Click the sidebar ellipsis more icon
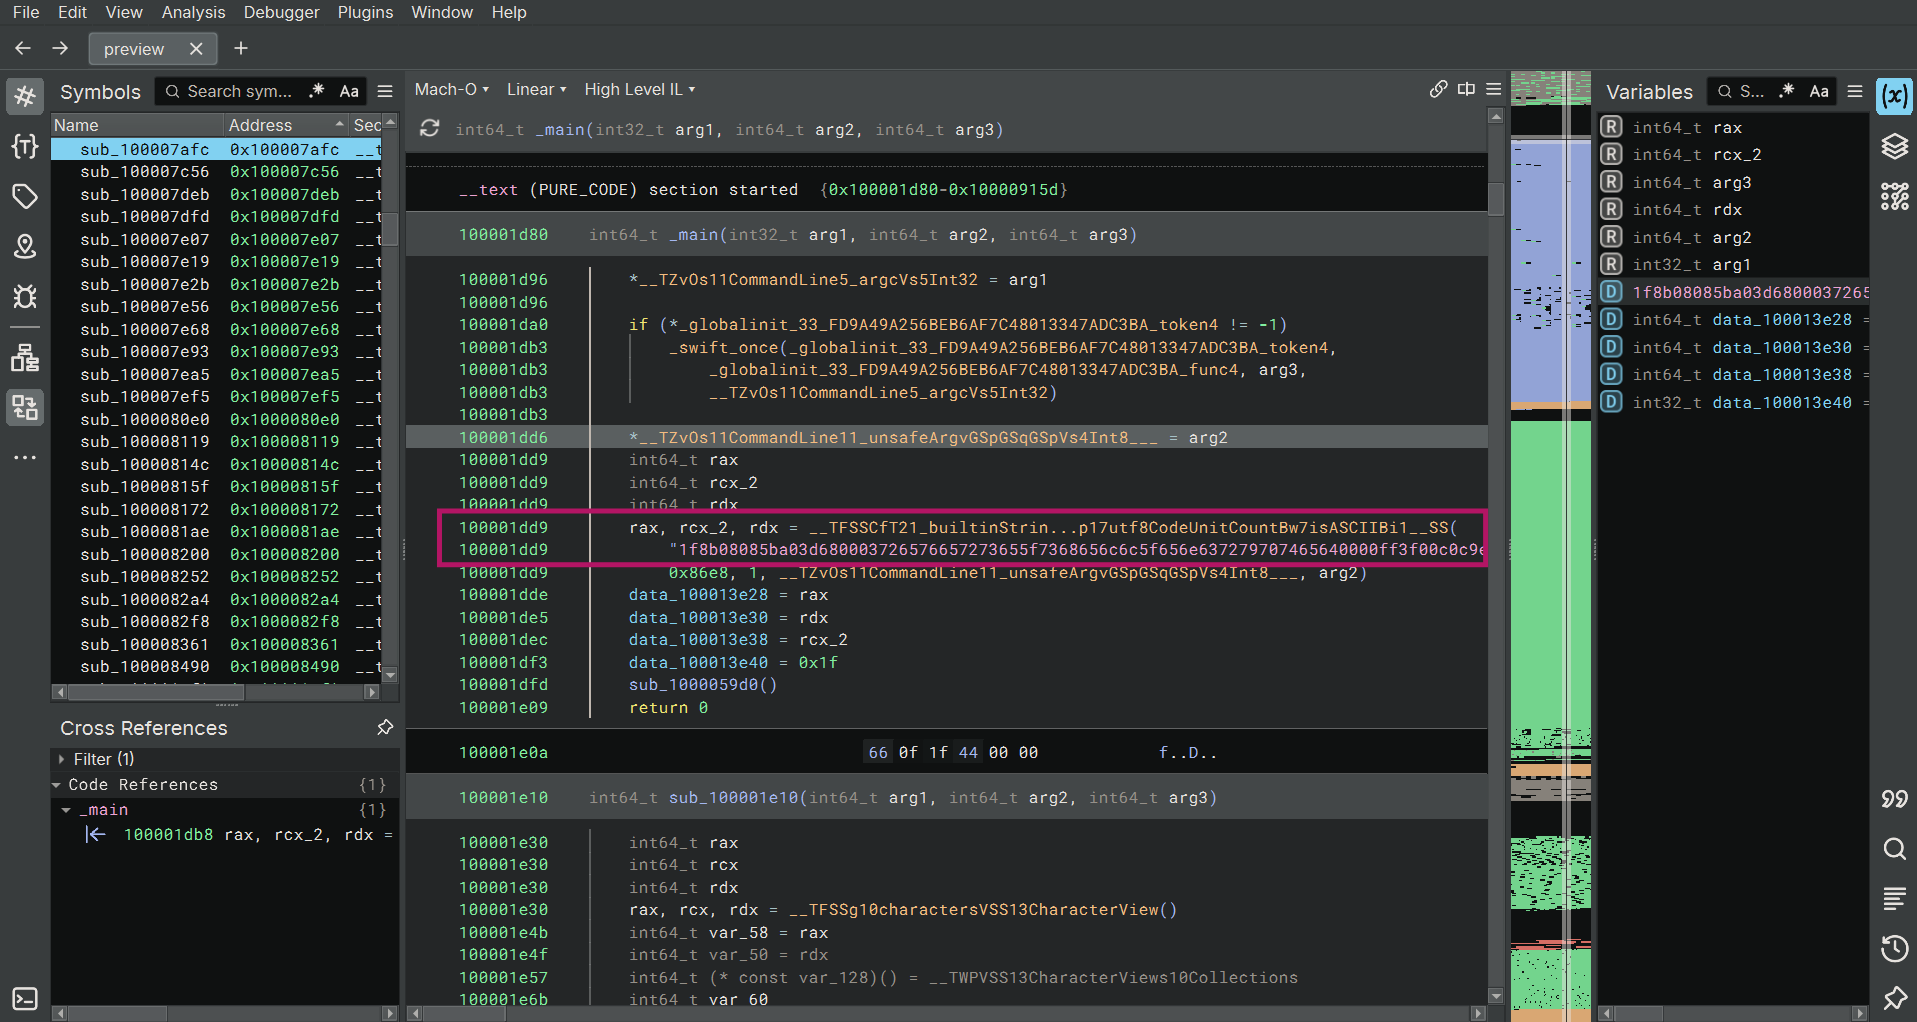Screen dimensions: 1917x1022 [25, 458]
